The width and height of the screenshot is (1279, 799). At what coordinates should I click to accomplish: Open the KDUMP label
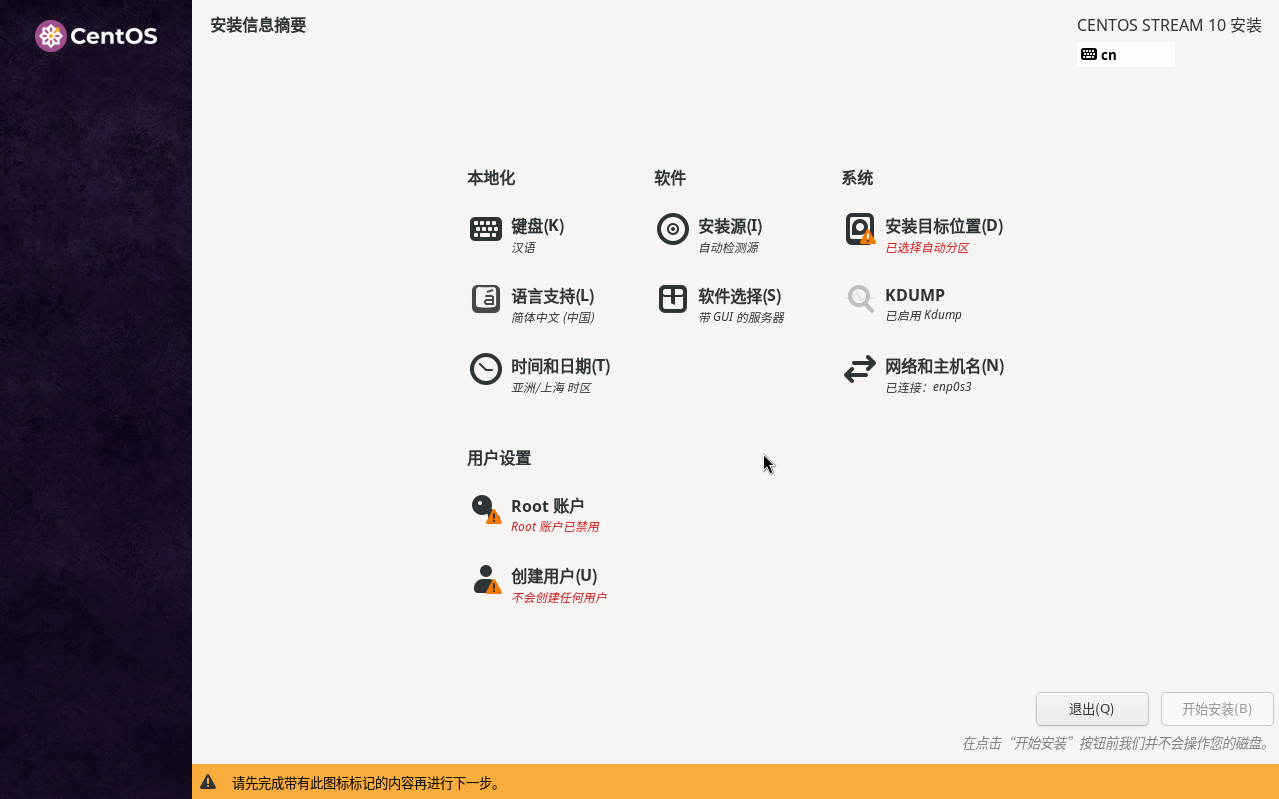point(915,295)
